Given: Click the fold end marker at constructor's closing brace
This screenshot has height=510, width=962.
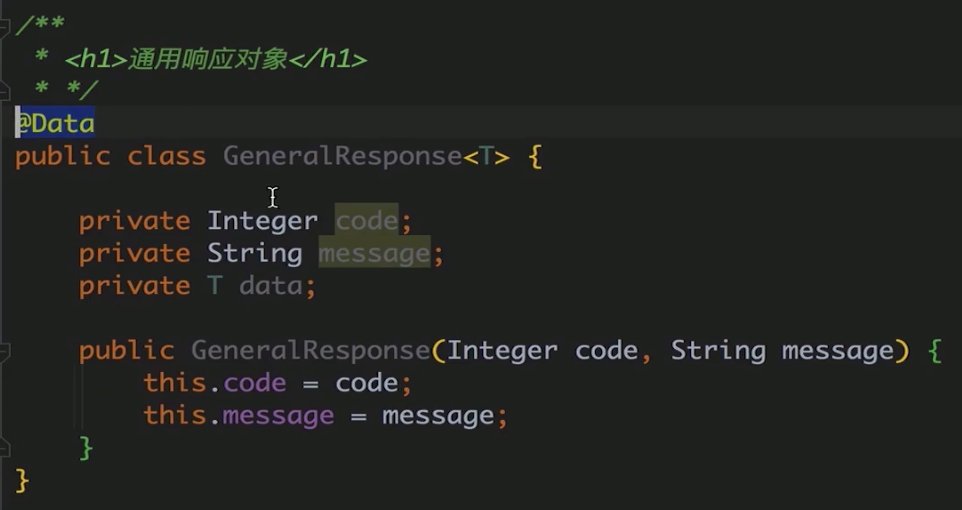Looking at the screenshot, I should [4, 449].
